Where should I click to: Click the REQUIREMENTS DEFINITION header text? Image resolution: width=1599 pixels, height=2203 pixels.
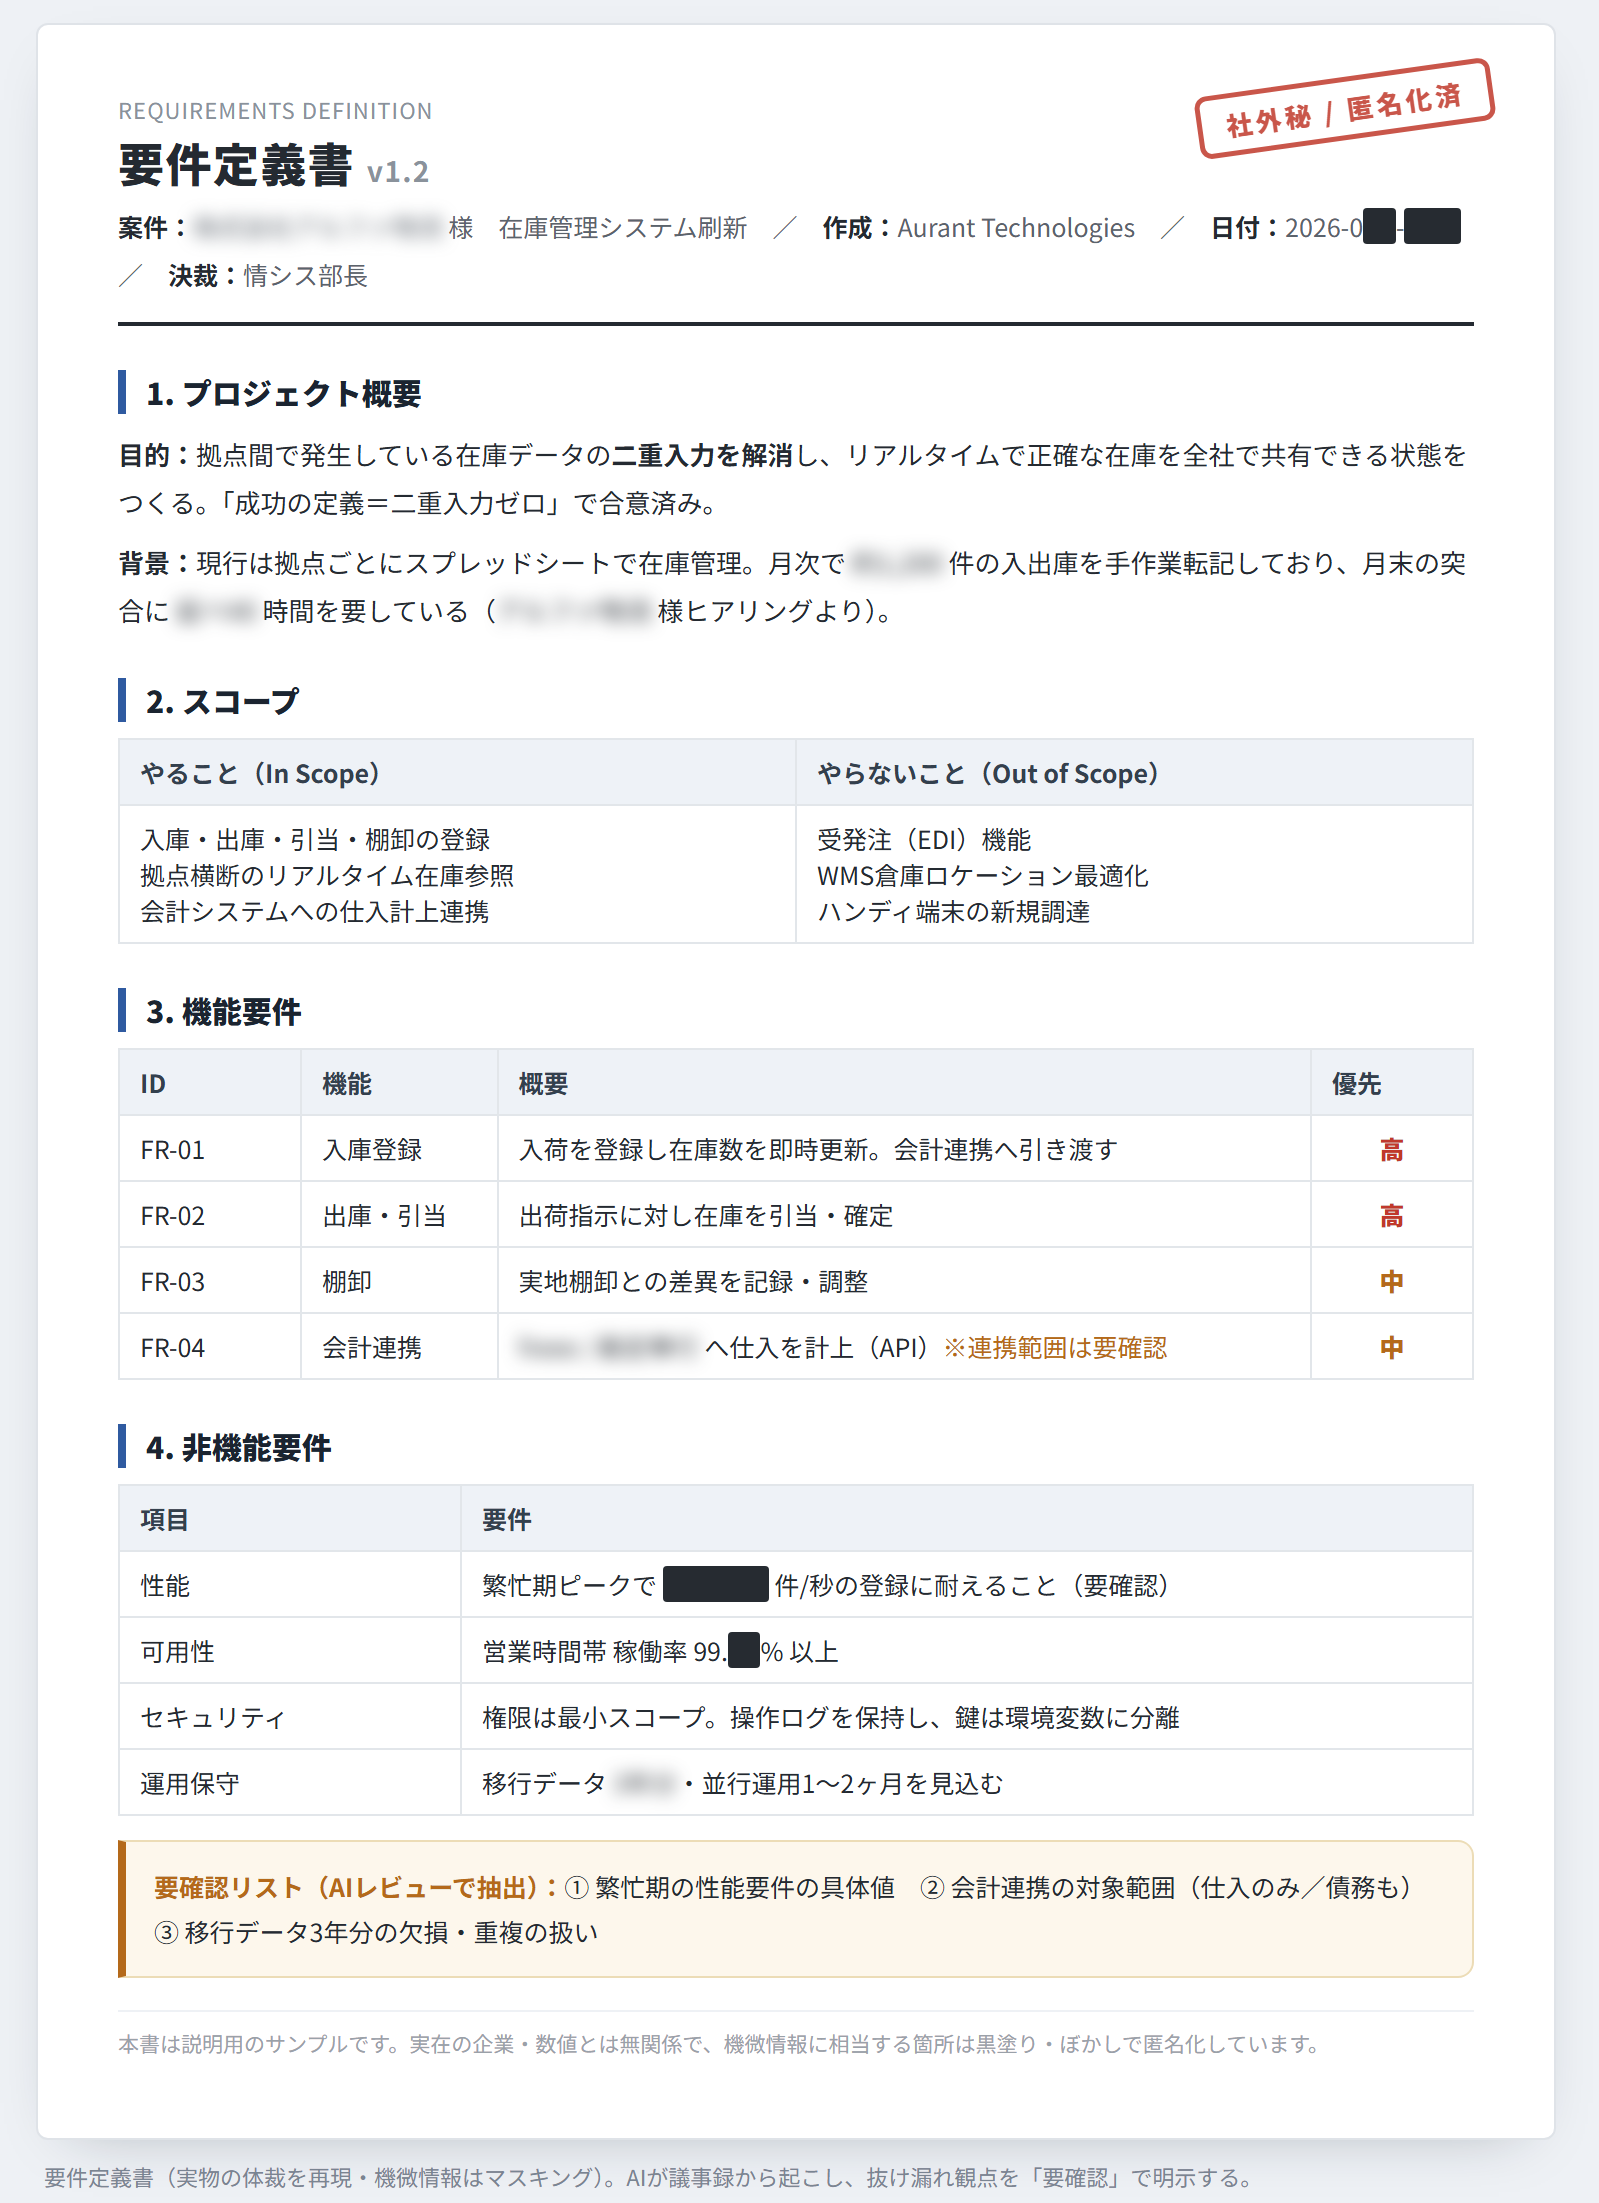point(275,111)
